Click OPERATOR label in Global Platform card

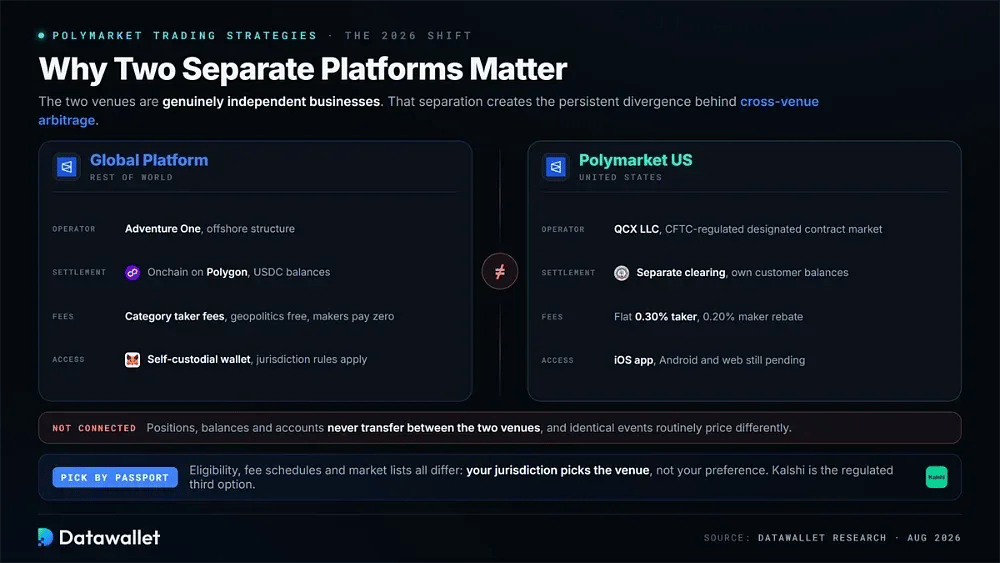tap(74, 229)
